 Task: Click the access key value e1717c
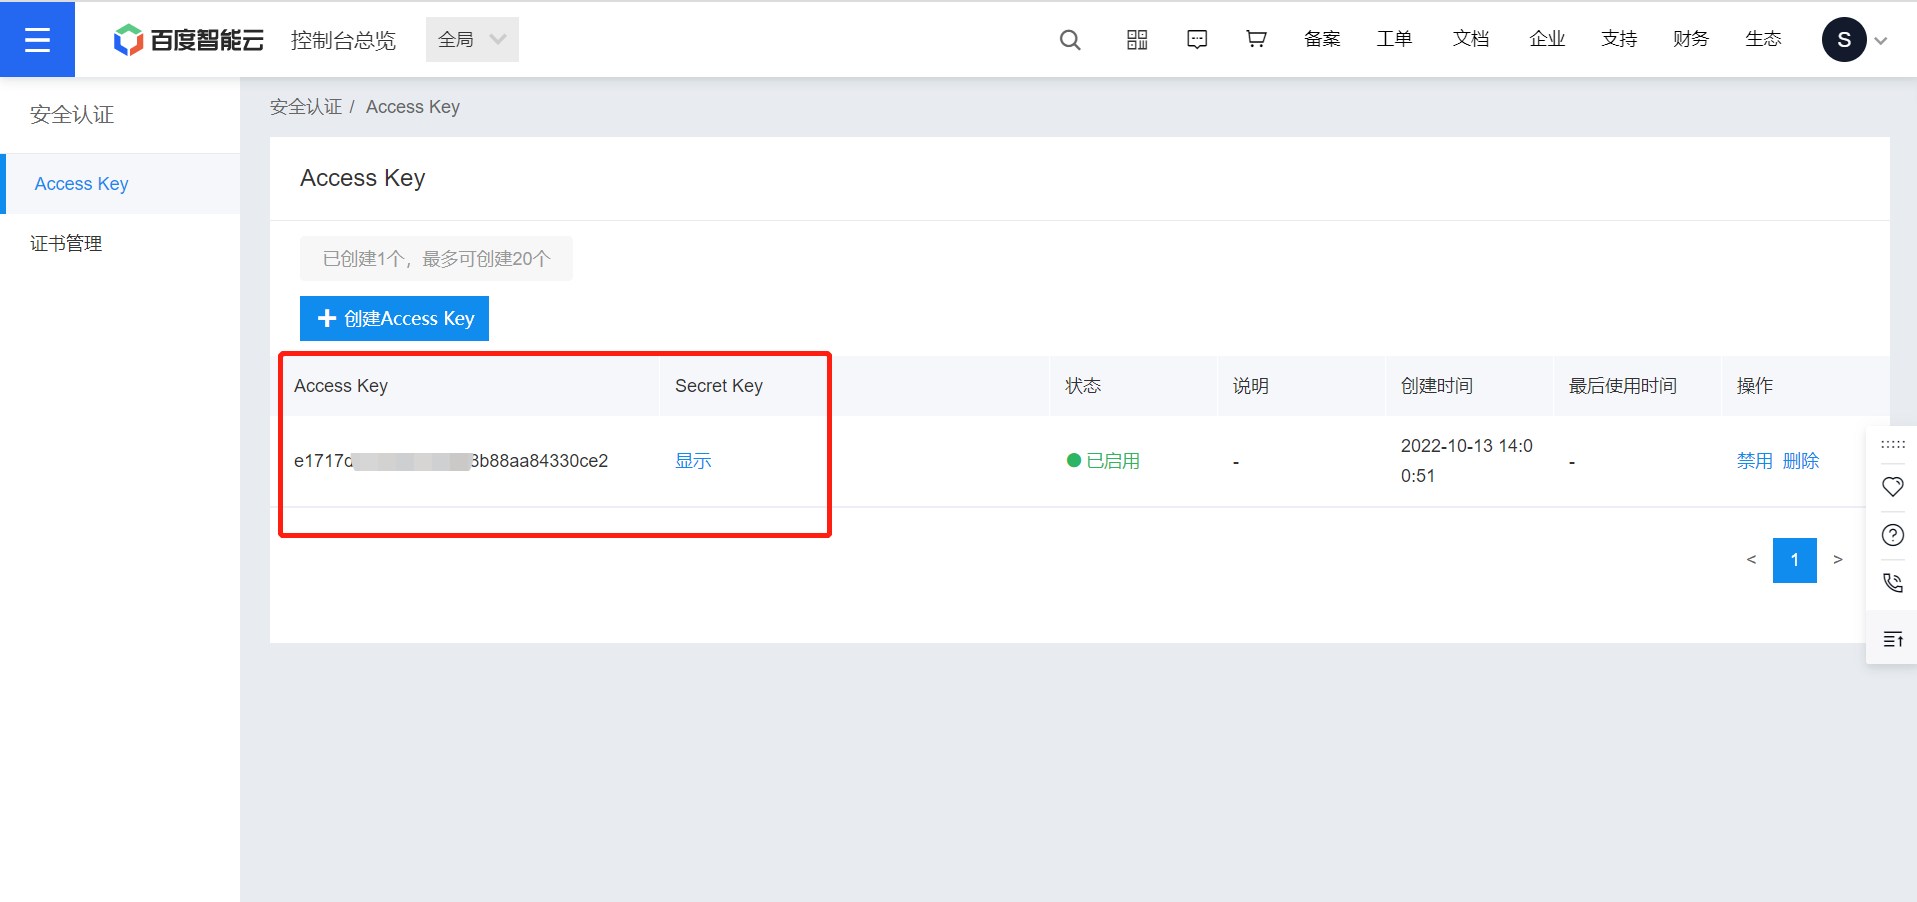[x=451, y=461]
